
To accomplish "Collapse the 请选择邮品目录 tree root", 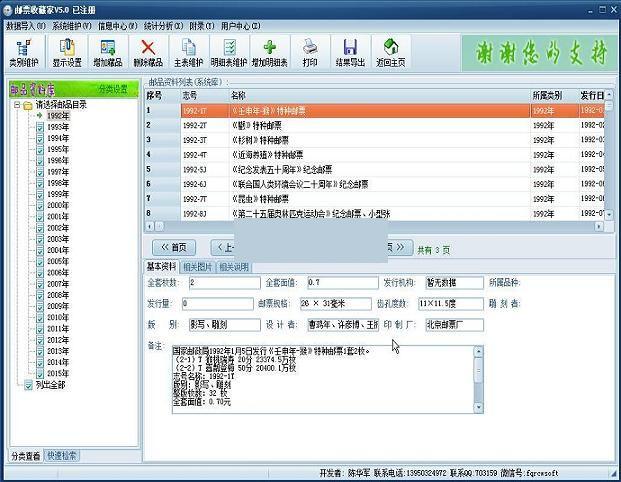I will click(x=18, y=104).
